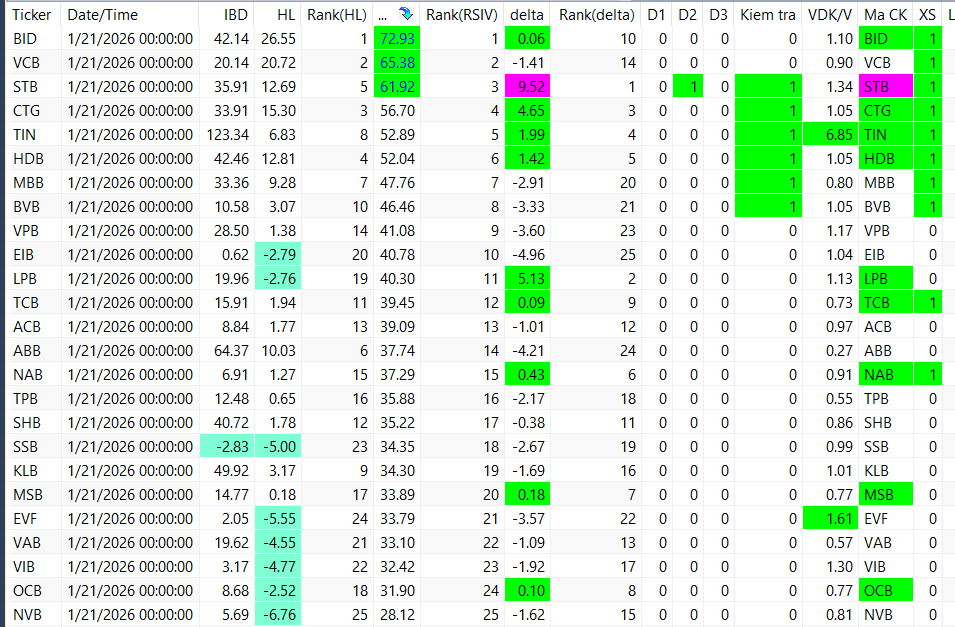
Task: Click the -6.76 HL cell in NVB row
Action: (x=278, y=615)
